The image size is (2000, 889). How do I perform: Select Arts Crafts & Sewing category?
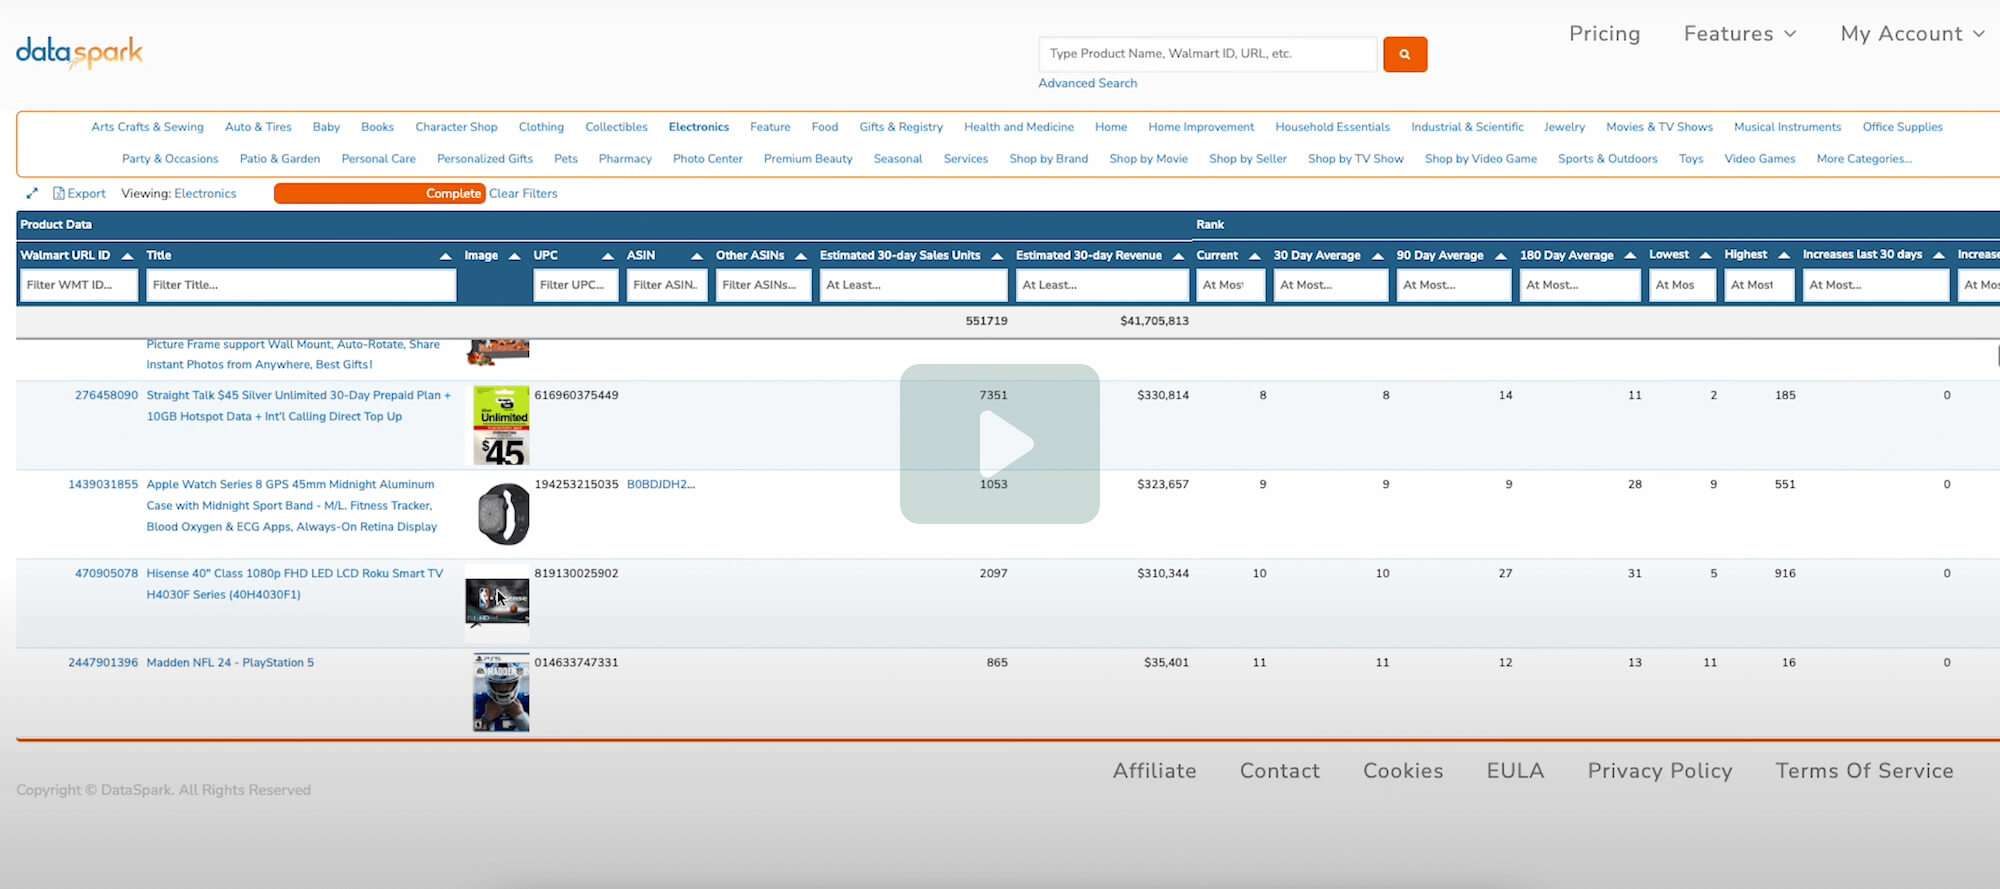pos(147,127)
